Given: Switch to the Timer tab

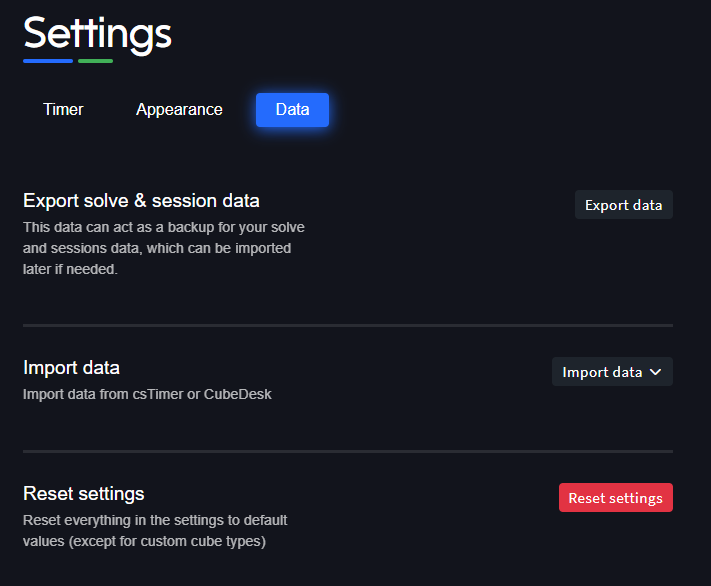Looking at the screenshot, I should (63, 110).
